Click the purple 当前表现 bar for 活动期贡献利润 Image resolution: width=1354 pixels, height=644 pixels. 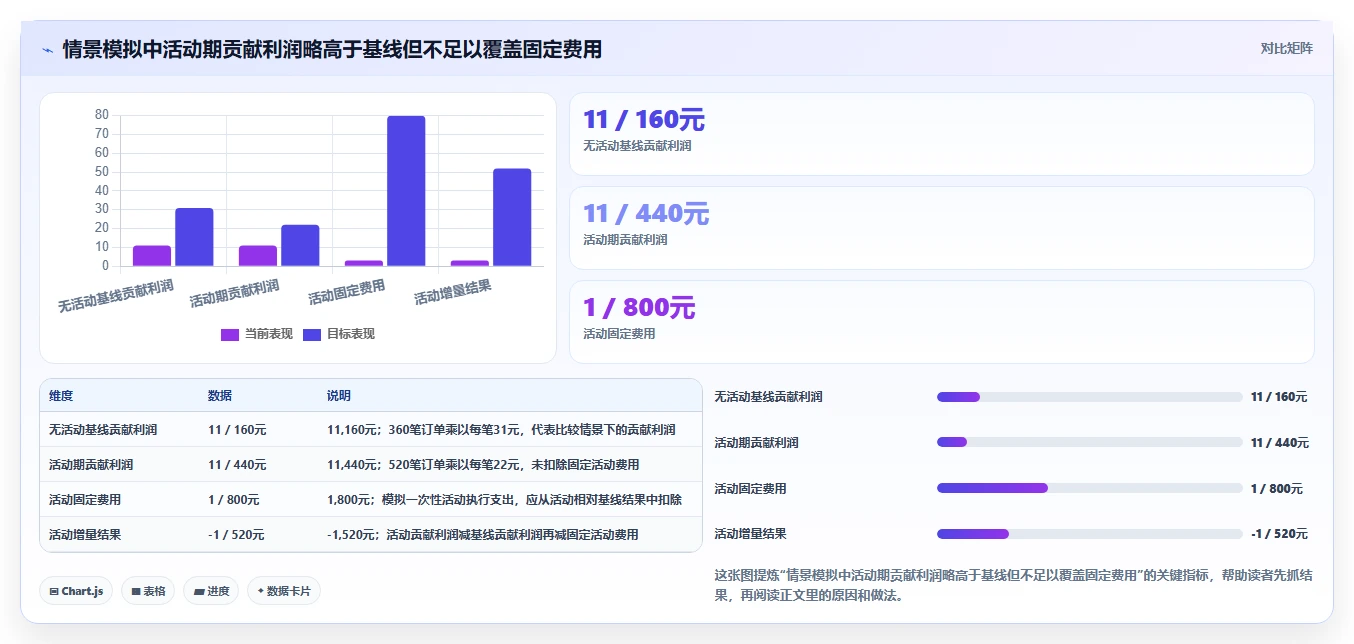pos(258,256)
